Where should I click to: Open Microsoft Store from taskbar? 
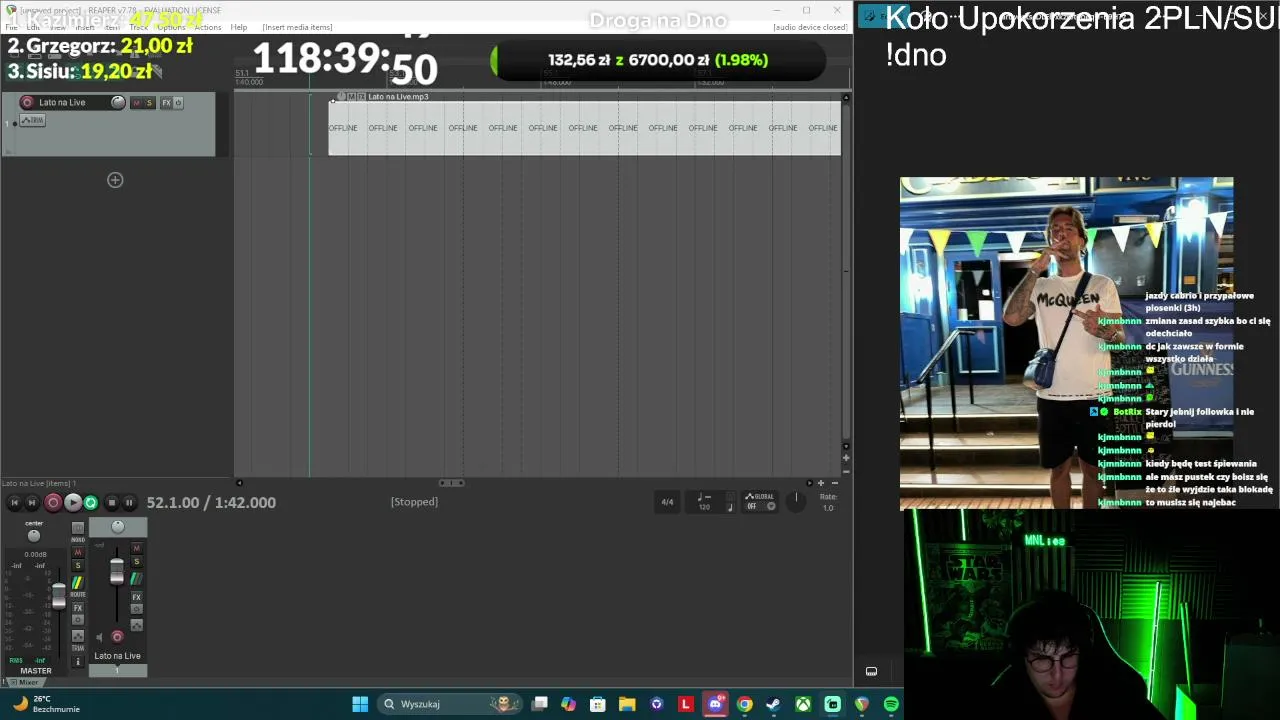[598, 704]
